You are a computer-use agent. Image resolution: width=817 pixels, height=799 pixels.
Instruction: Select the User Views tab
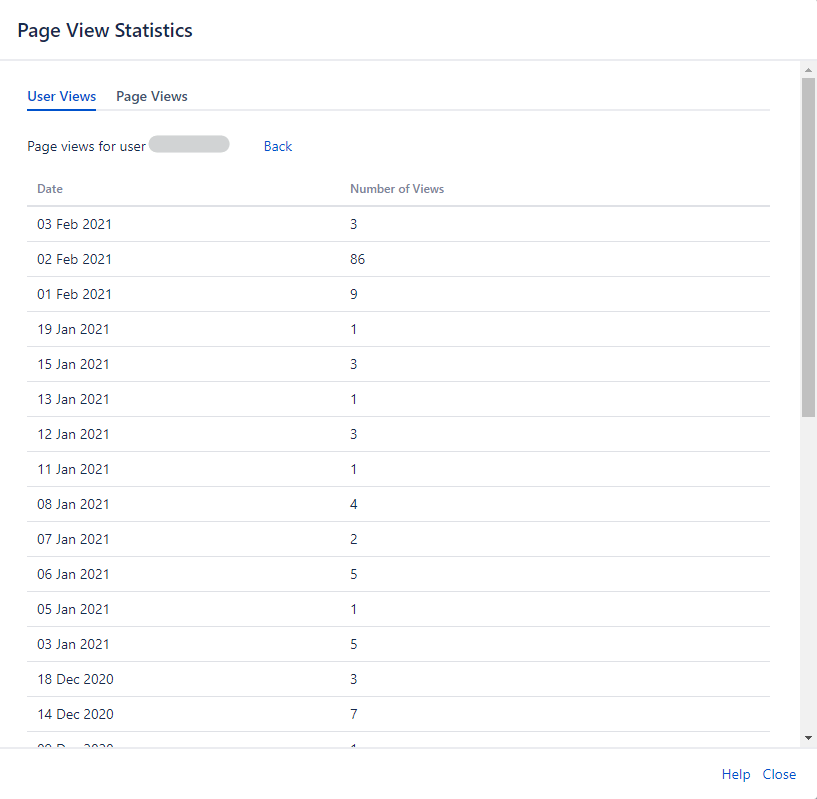click(x=62, y=96)
